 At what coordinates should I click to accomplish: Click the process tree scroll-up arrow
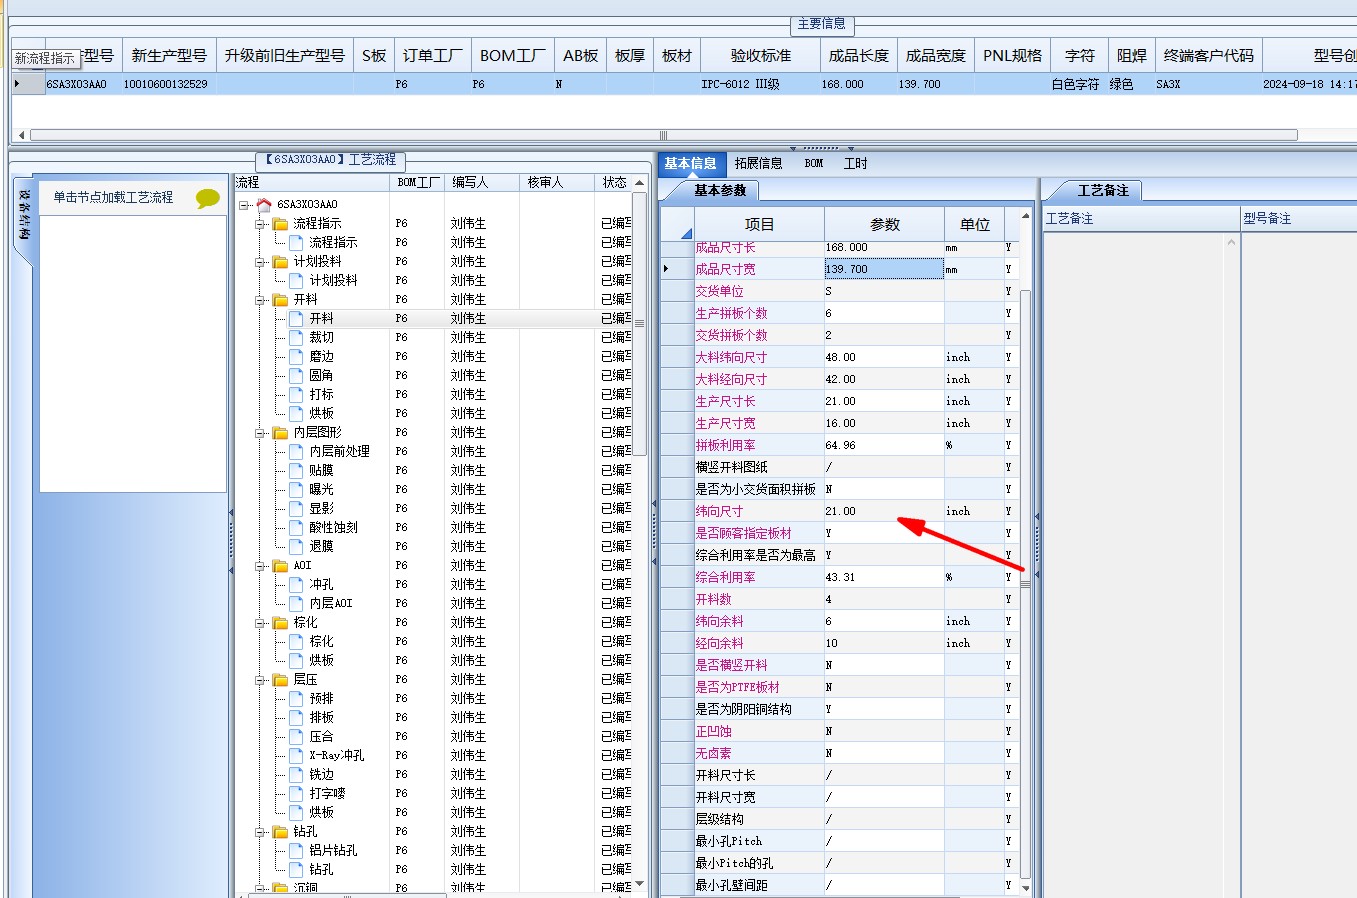pos(639,183)
